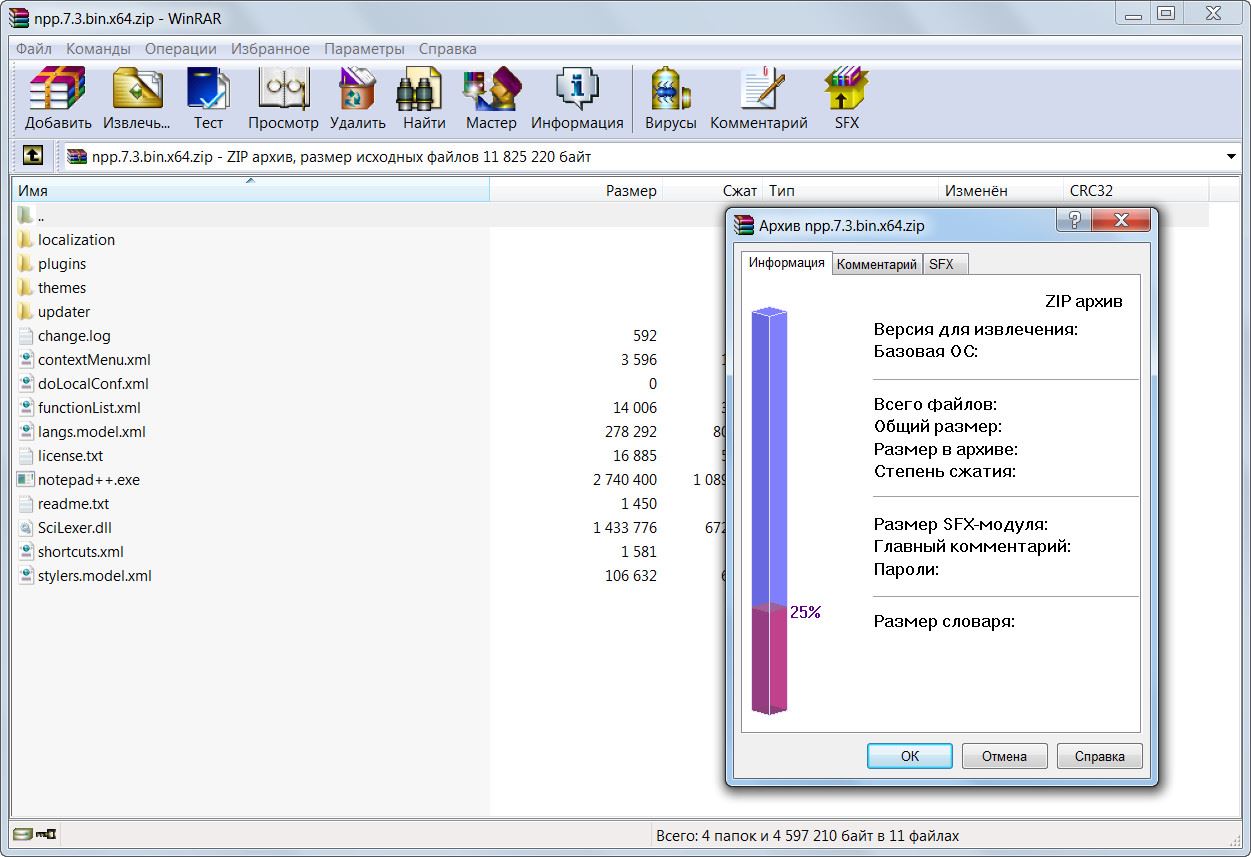
Task: Open the Справка menu
Action: tap(447, 48)
